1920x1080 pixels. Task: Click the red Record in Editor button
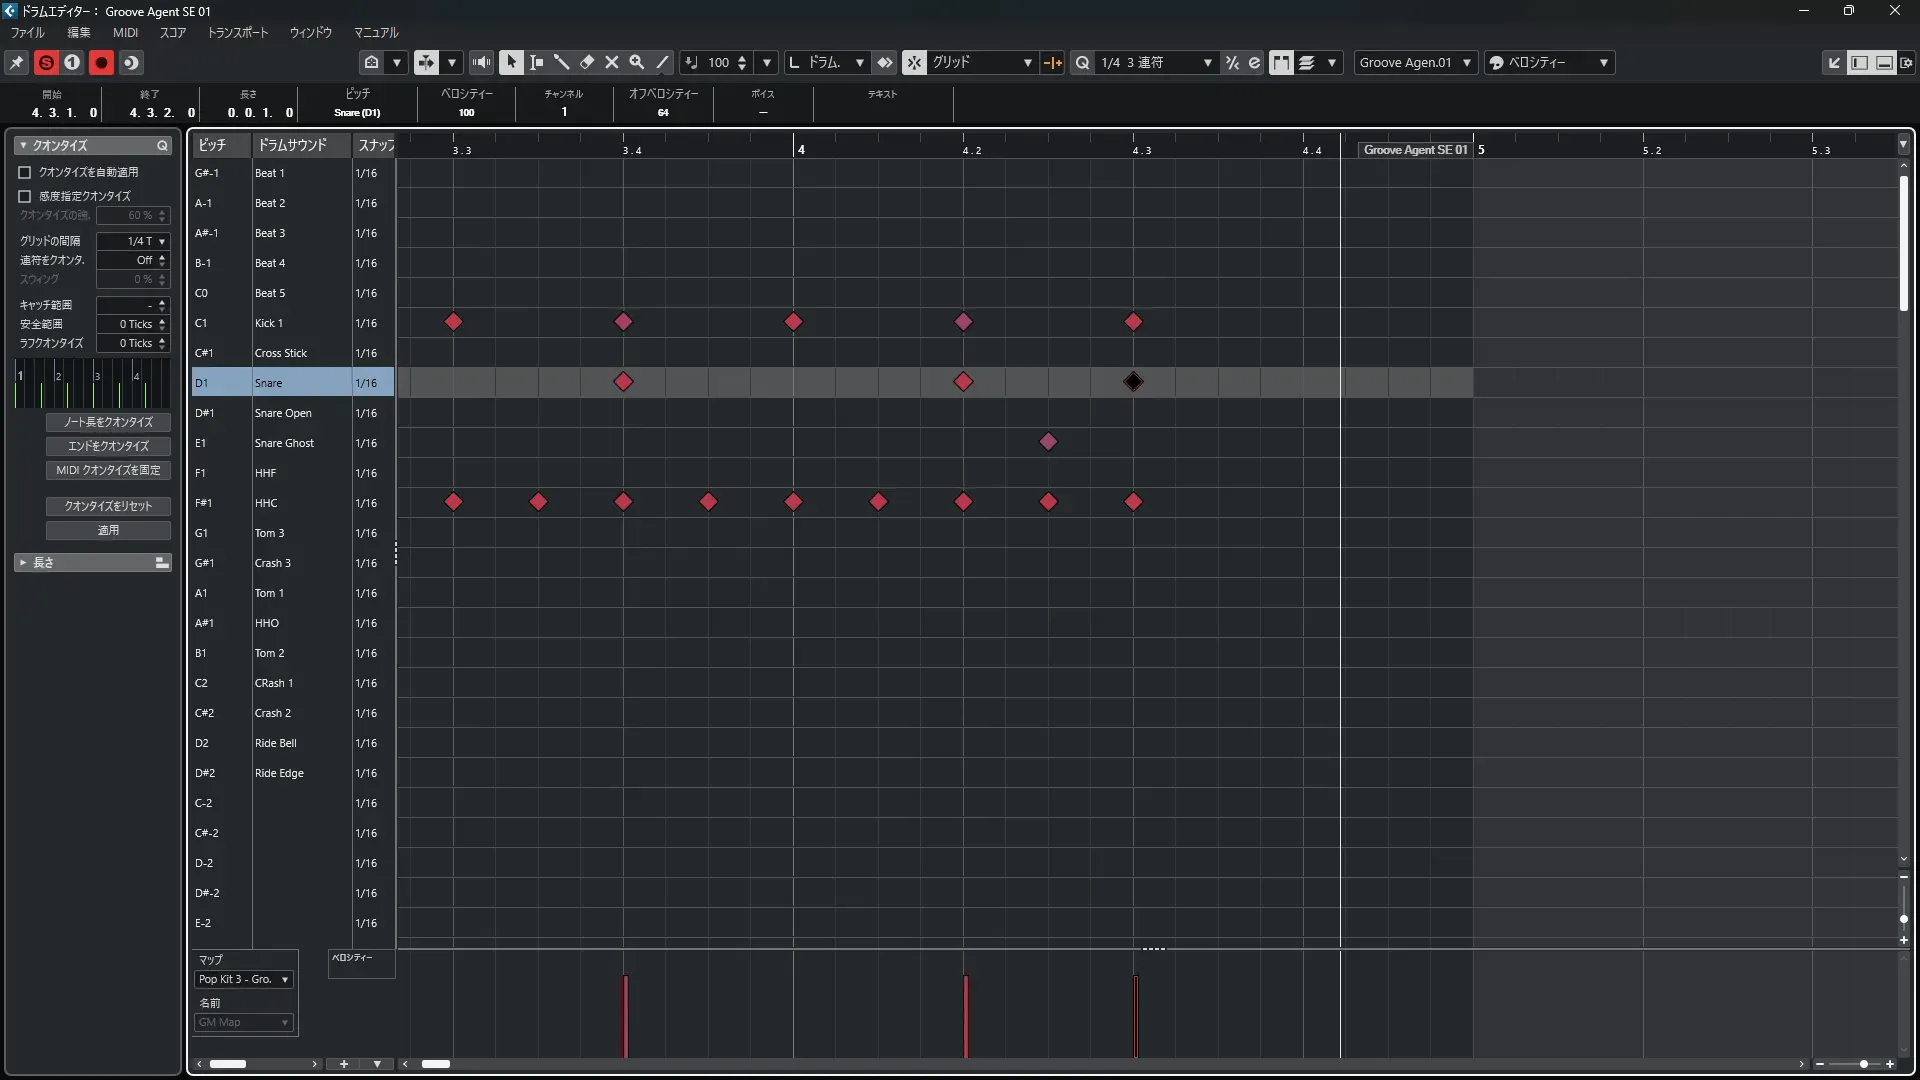coord(101,62)
